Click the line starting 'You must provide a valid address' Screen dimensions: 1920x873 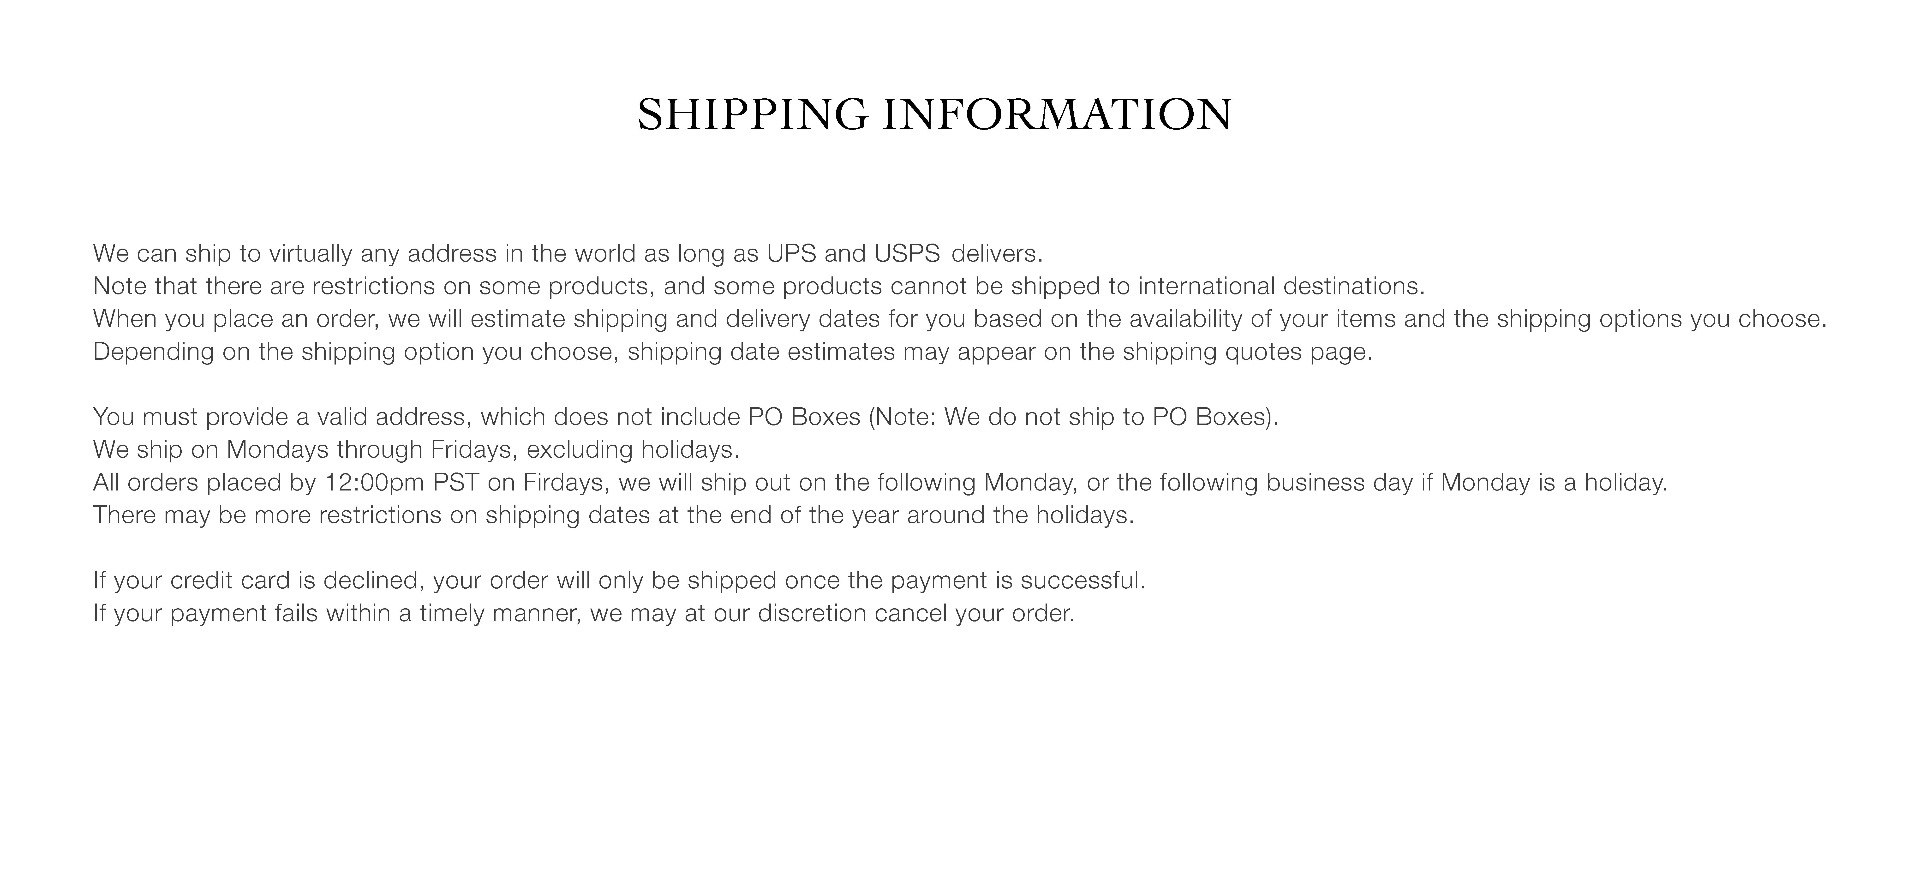click(x=686, y=417)
